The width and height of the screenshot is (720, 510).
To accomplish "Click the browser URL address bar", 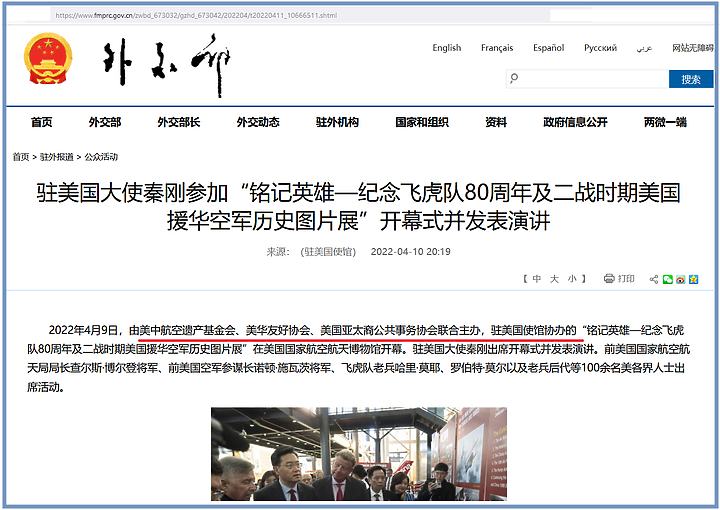I will click(301, 15).
